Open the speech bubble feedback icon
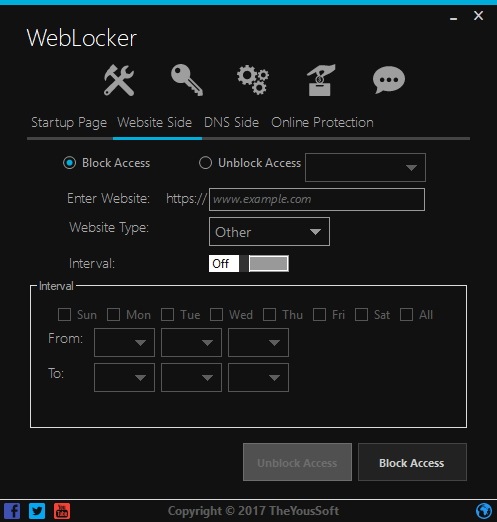 [x=389, y=80]
